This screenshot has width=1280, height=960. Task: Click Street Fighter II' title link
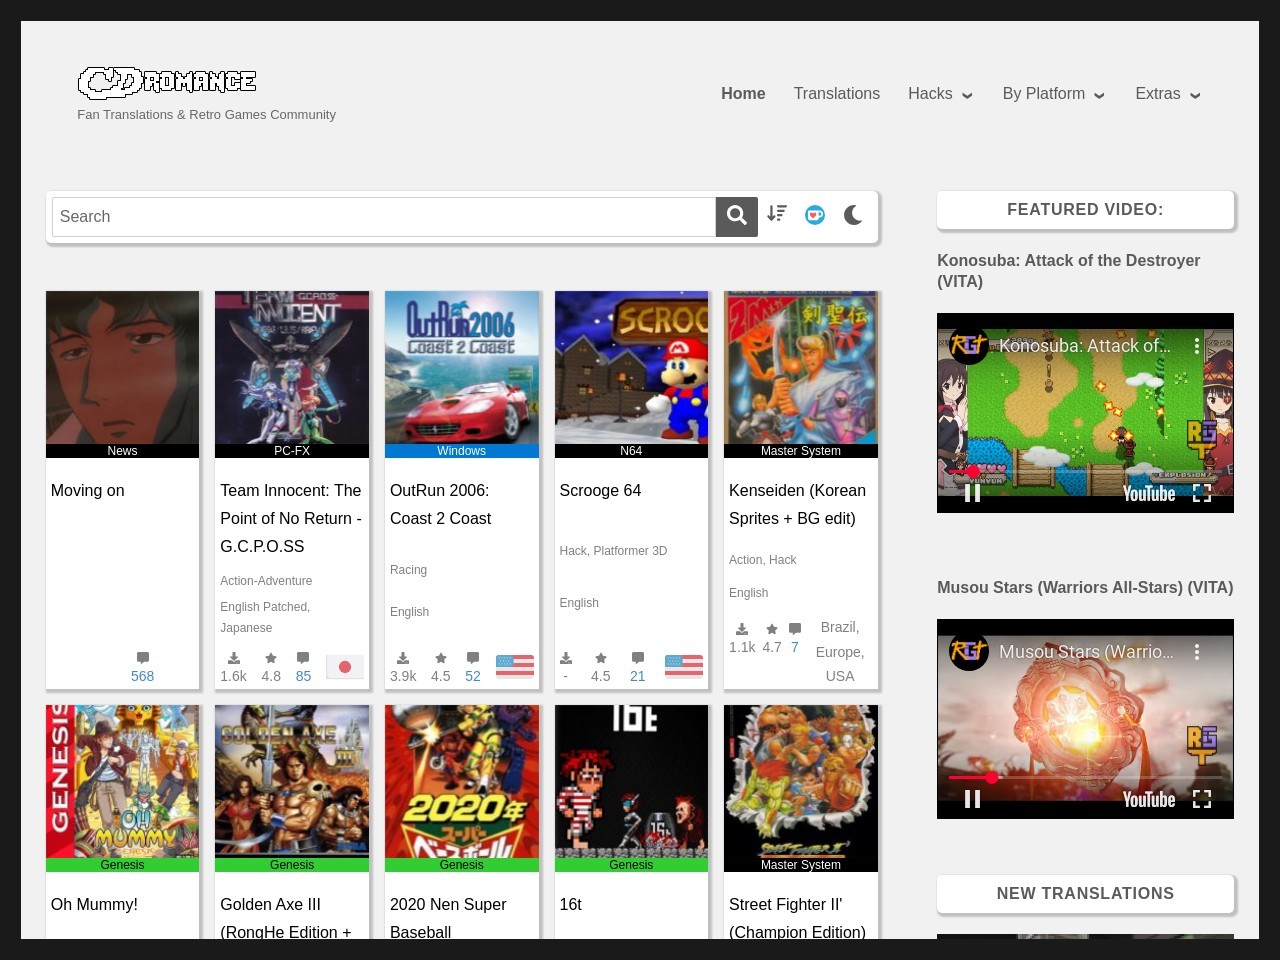[x=797, y=918]
